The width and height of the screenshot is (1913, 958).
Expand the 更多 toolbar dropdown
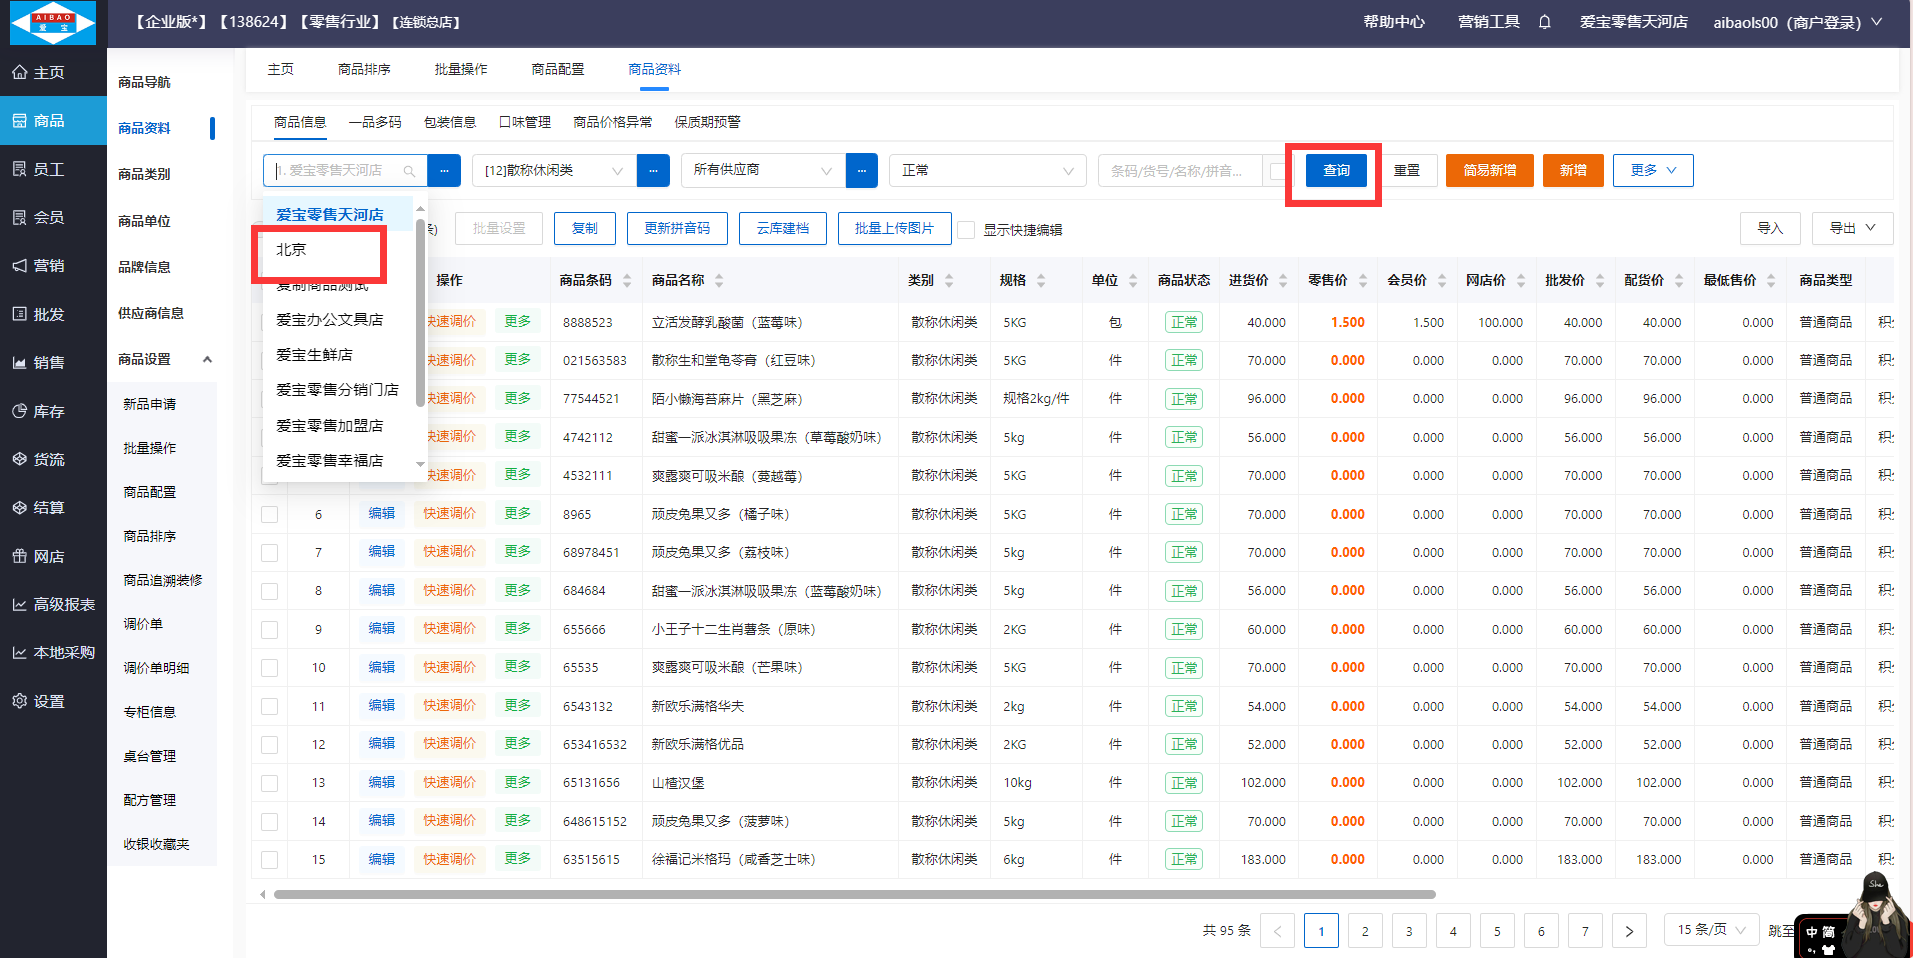[1652, 170]
